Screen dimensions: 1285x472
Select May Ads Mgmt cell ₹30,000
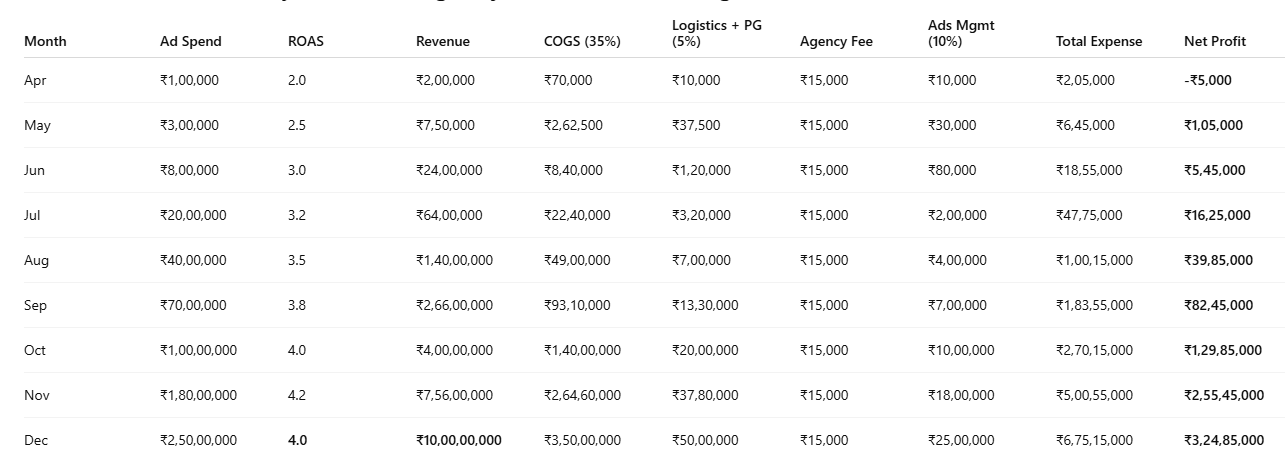click(952, 125)
